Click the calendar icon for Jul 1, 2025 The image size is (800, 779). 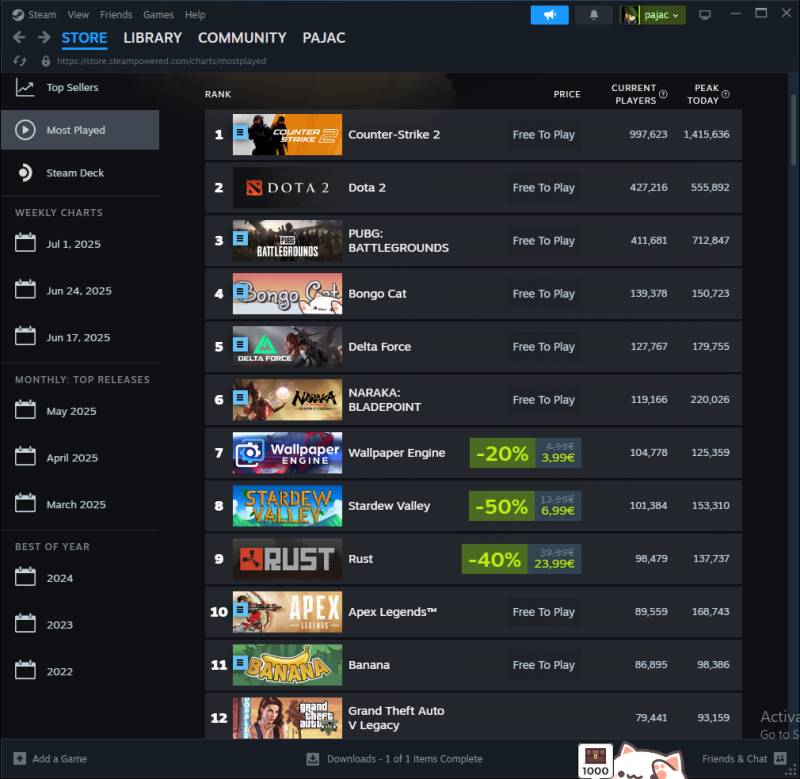[25, 242]
